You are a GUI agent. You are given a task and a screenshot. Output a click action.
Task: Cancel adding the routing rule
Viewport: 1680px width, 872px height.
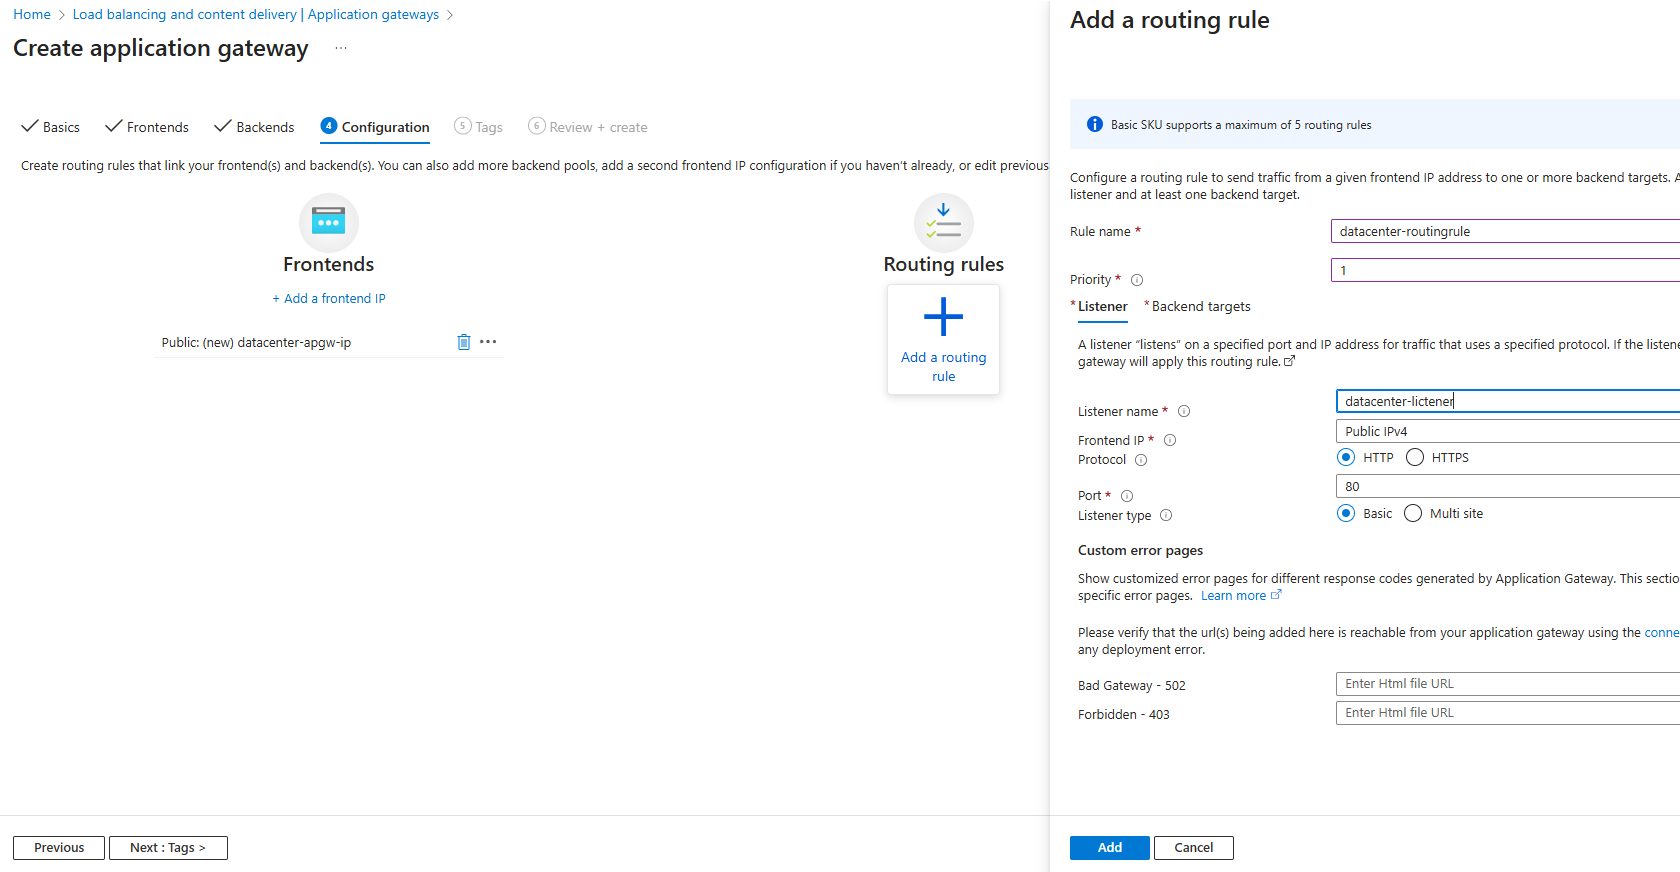pos(1193,847)
